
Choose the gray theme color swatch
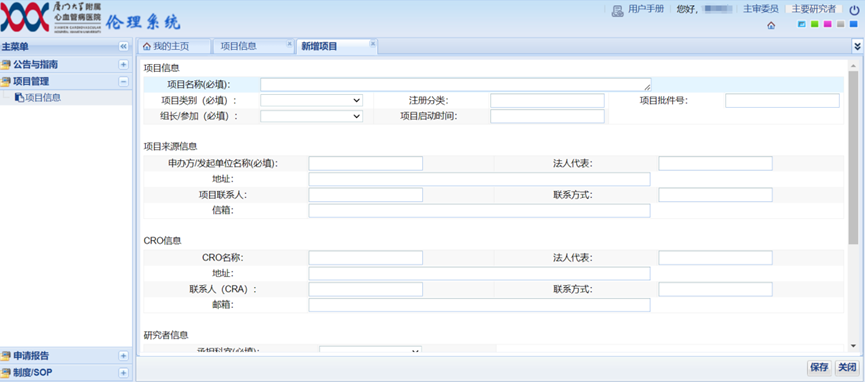[x=840, y=24]
